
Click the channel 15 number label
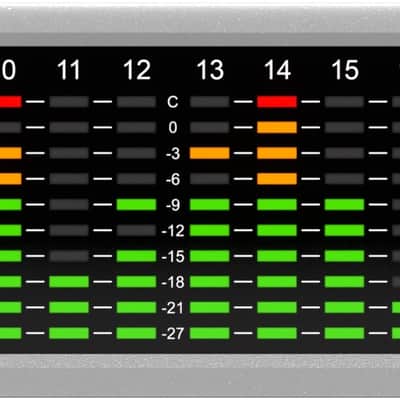tap(345, 70)
